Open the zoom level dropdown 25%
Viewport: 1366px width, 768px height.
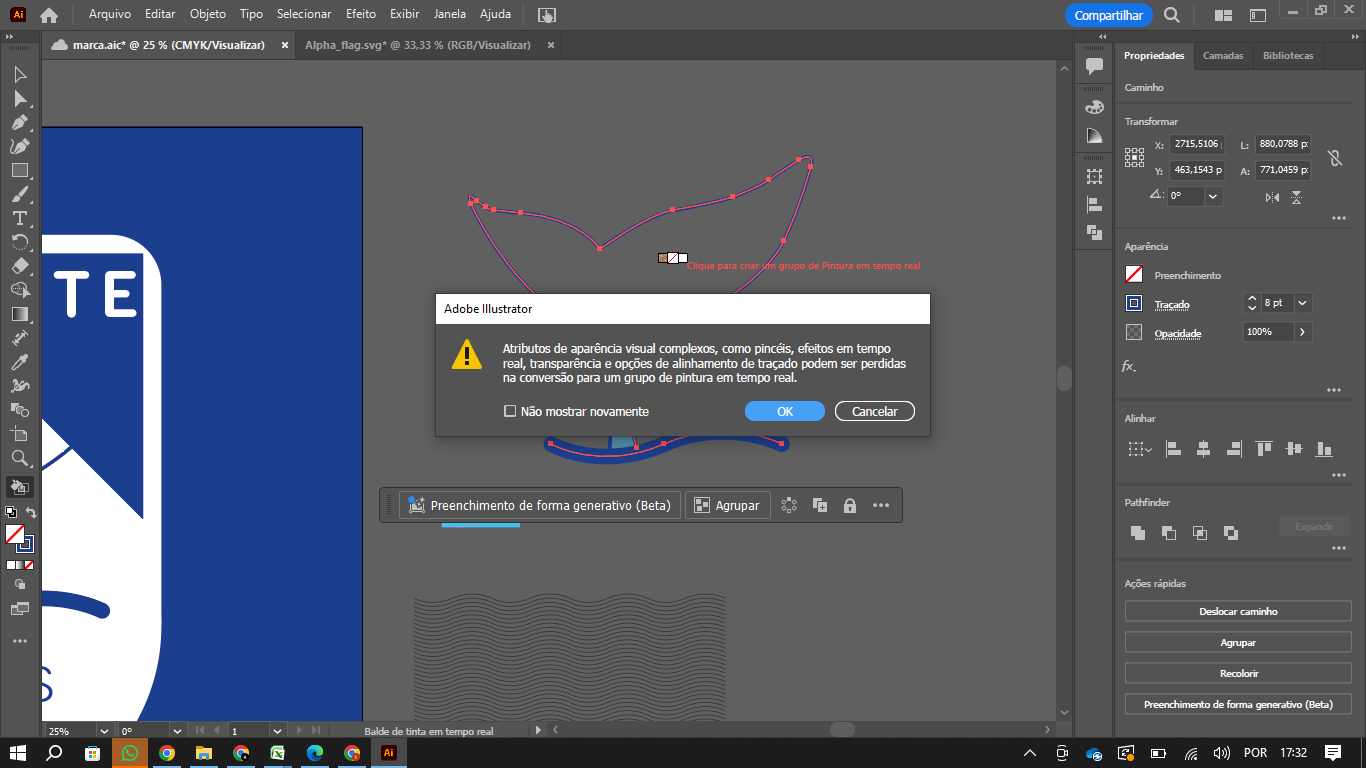pos(103,731)
